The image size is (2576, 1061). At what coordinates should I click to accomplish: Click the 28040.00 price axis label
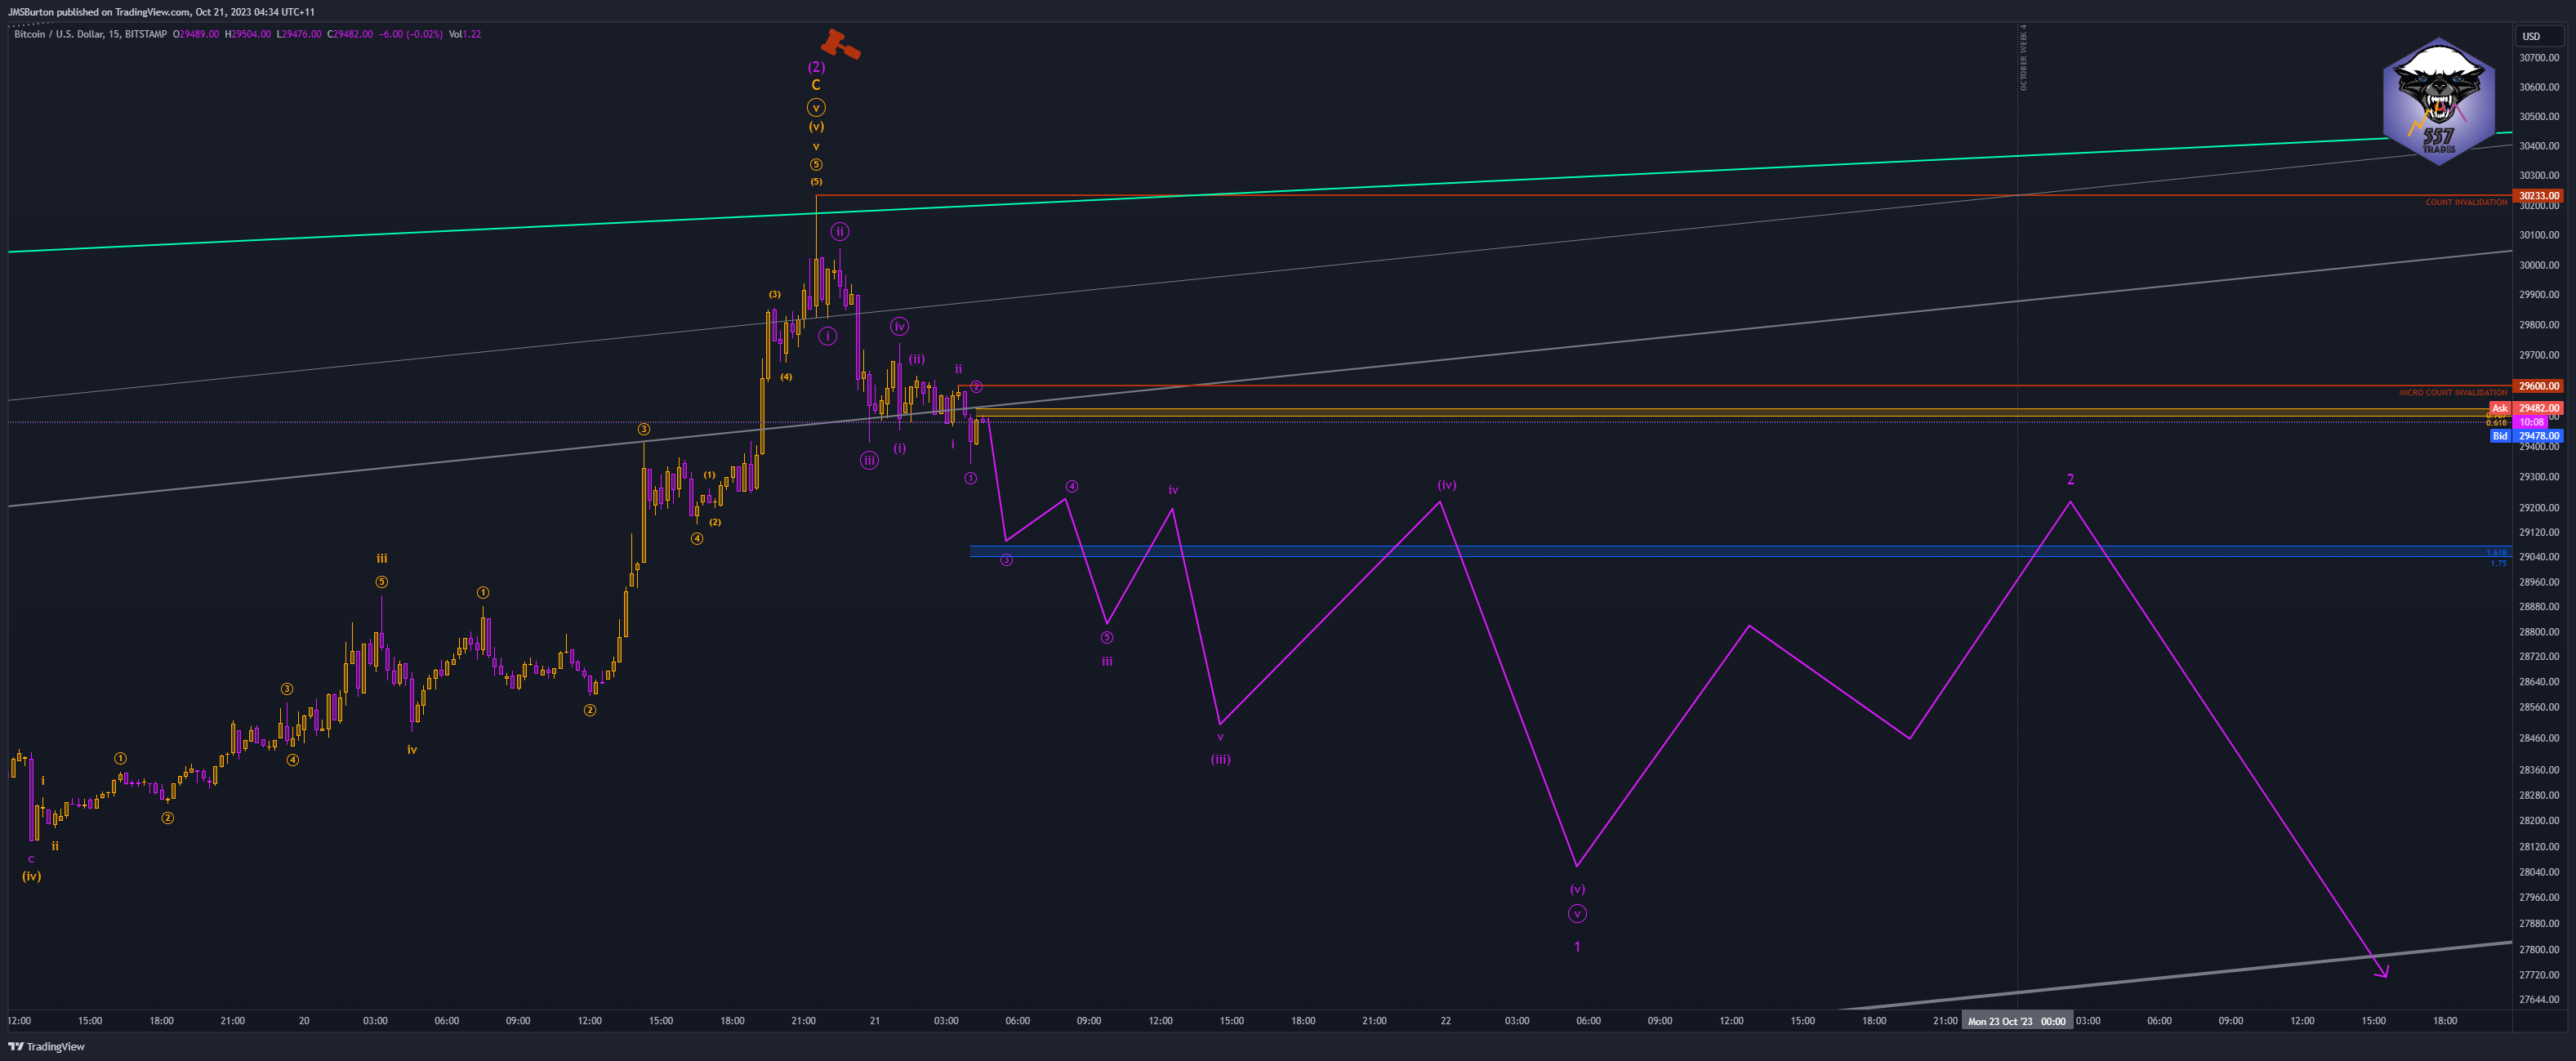pos(2539,872)
